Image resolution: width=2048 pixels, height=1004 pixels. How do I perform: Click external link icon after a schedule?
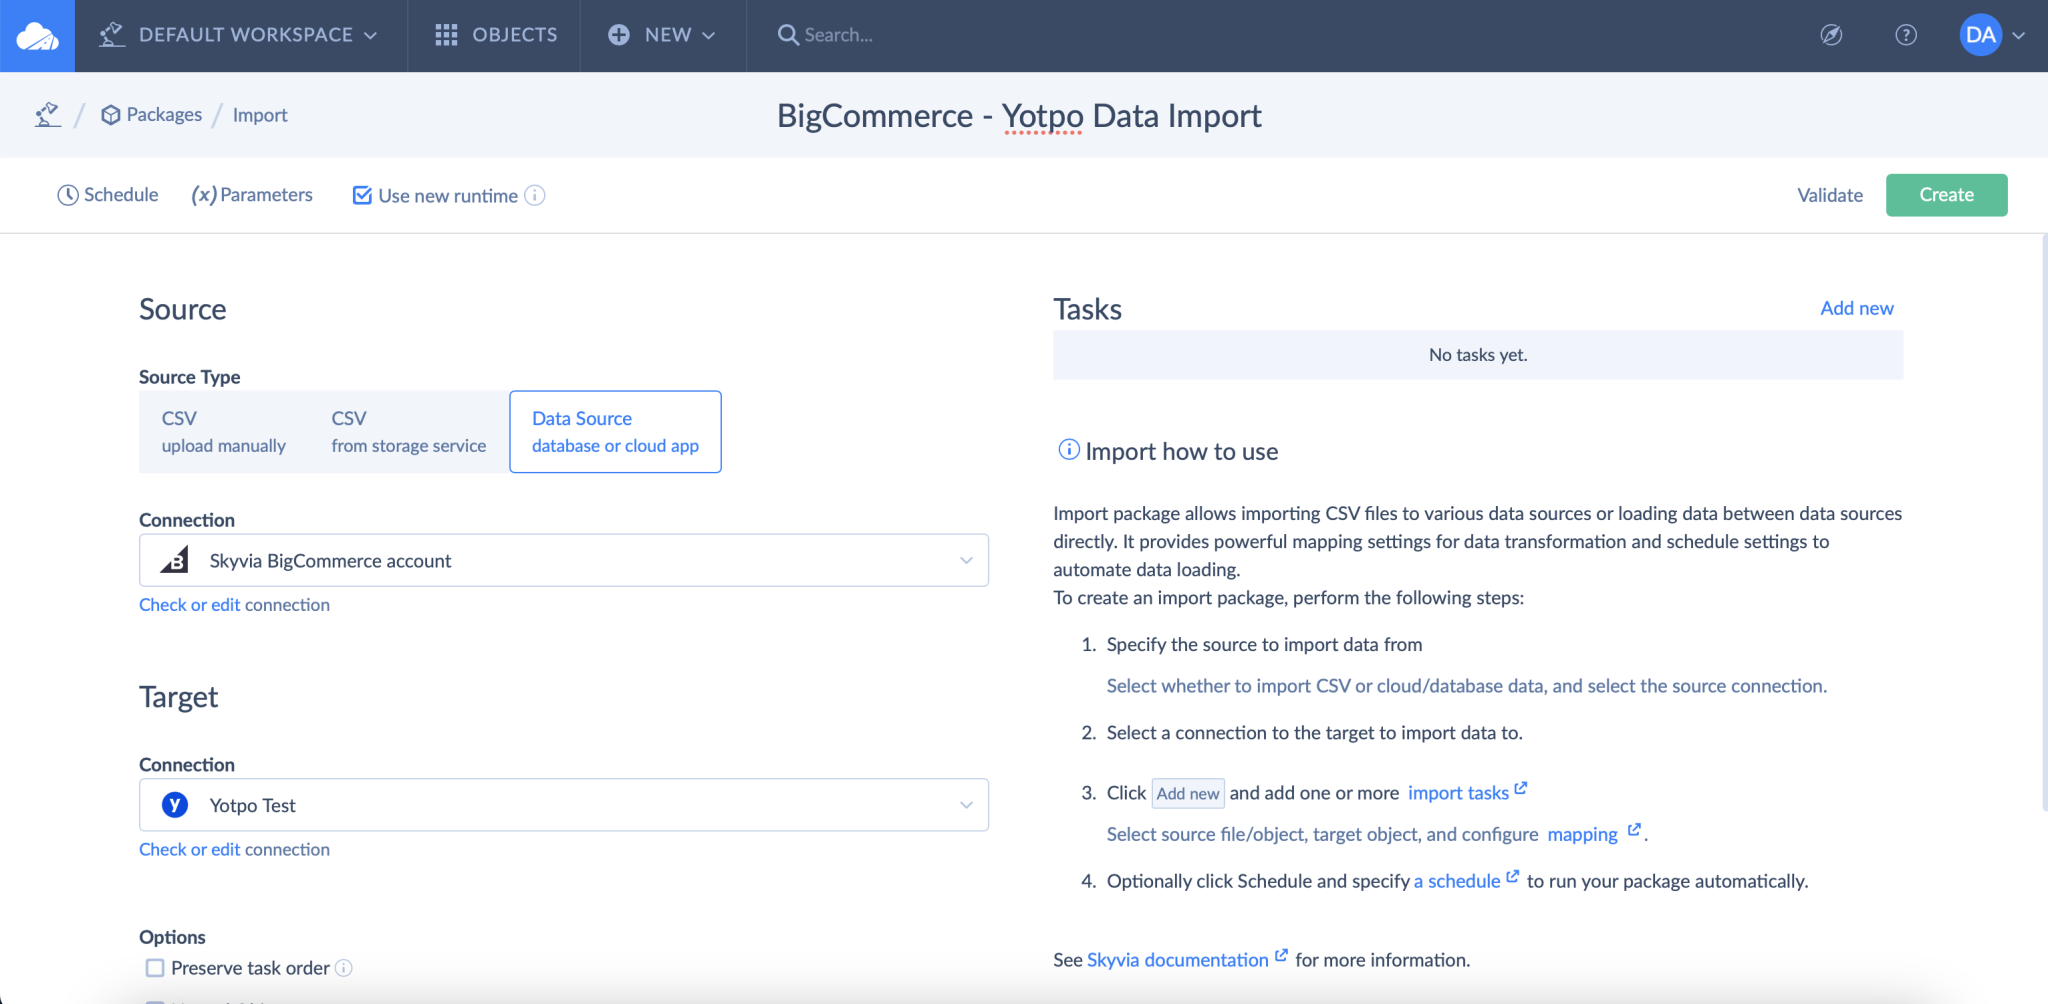(x=1512, y=876)
